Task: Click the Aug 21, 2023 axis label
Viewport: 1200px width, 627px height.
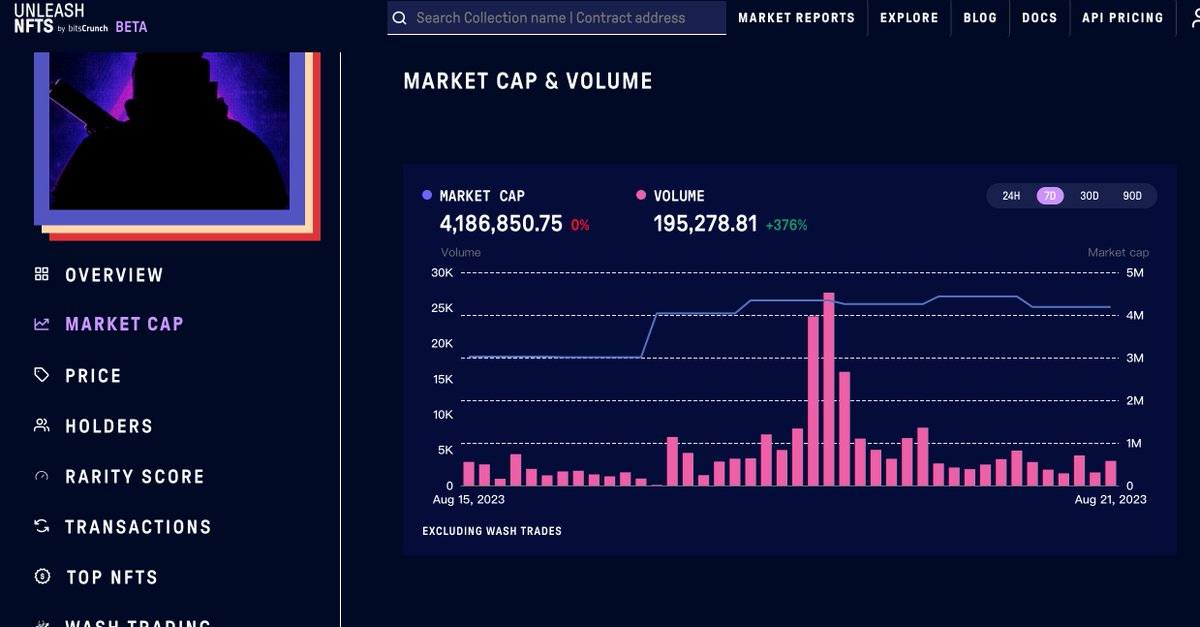Action: click(1110, 499)
